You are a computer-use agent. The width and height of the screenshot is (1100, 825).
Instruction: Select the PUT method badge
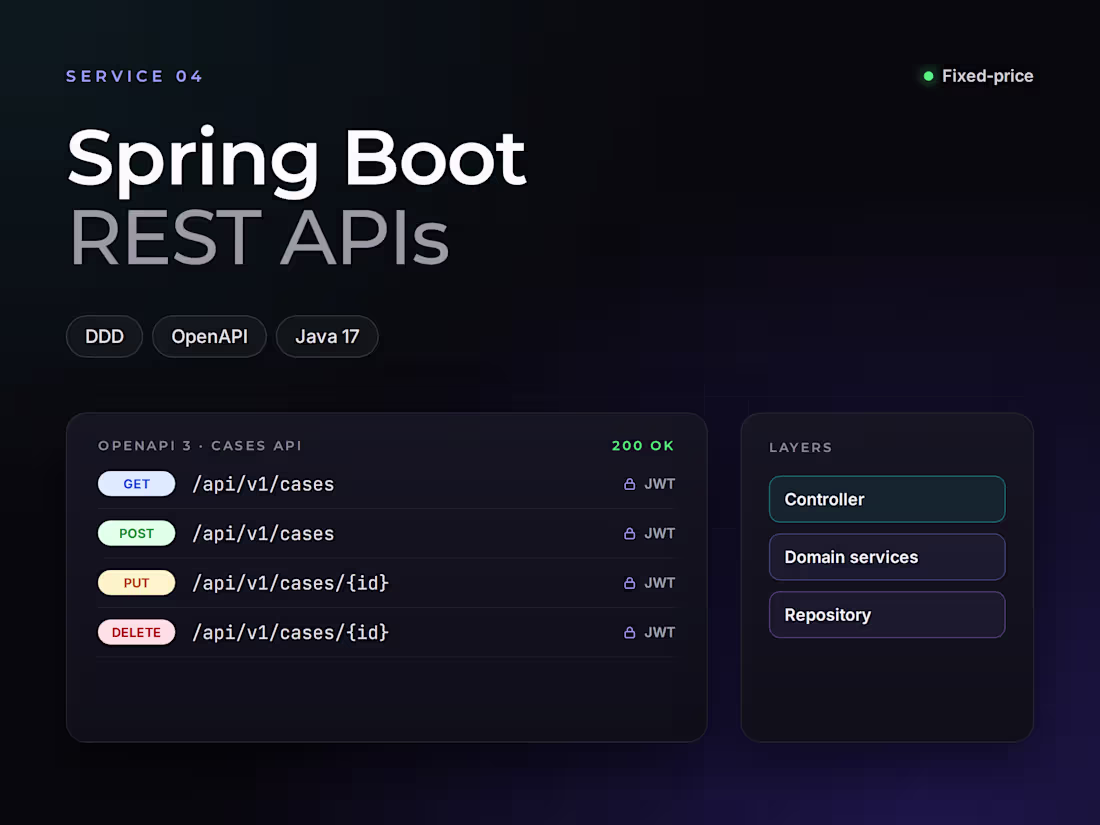(136, 583)
